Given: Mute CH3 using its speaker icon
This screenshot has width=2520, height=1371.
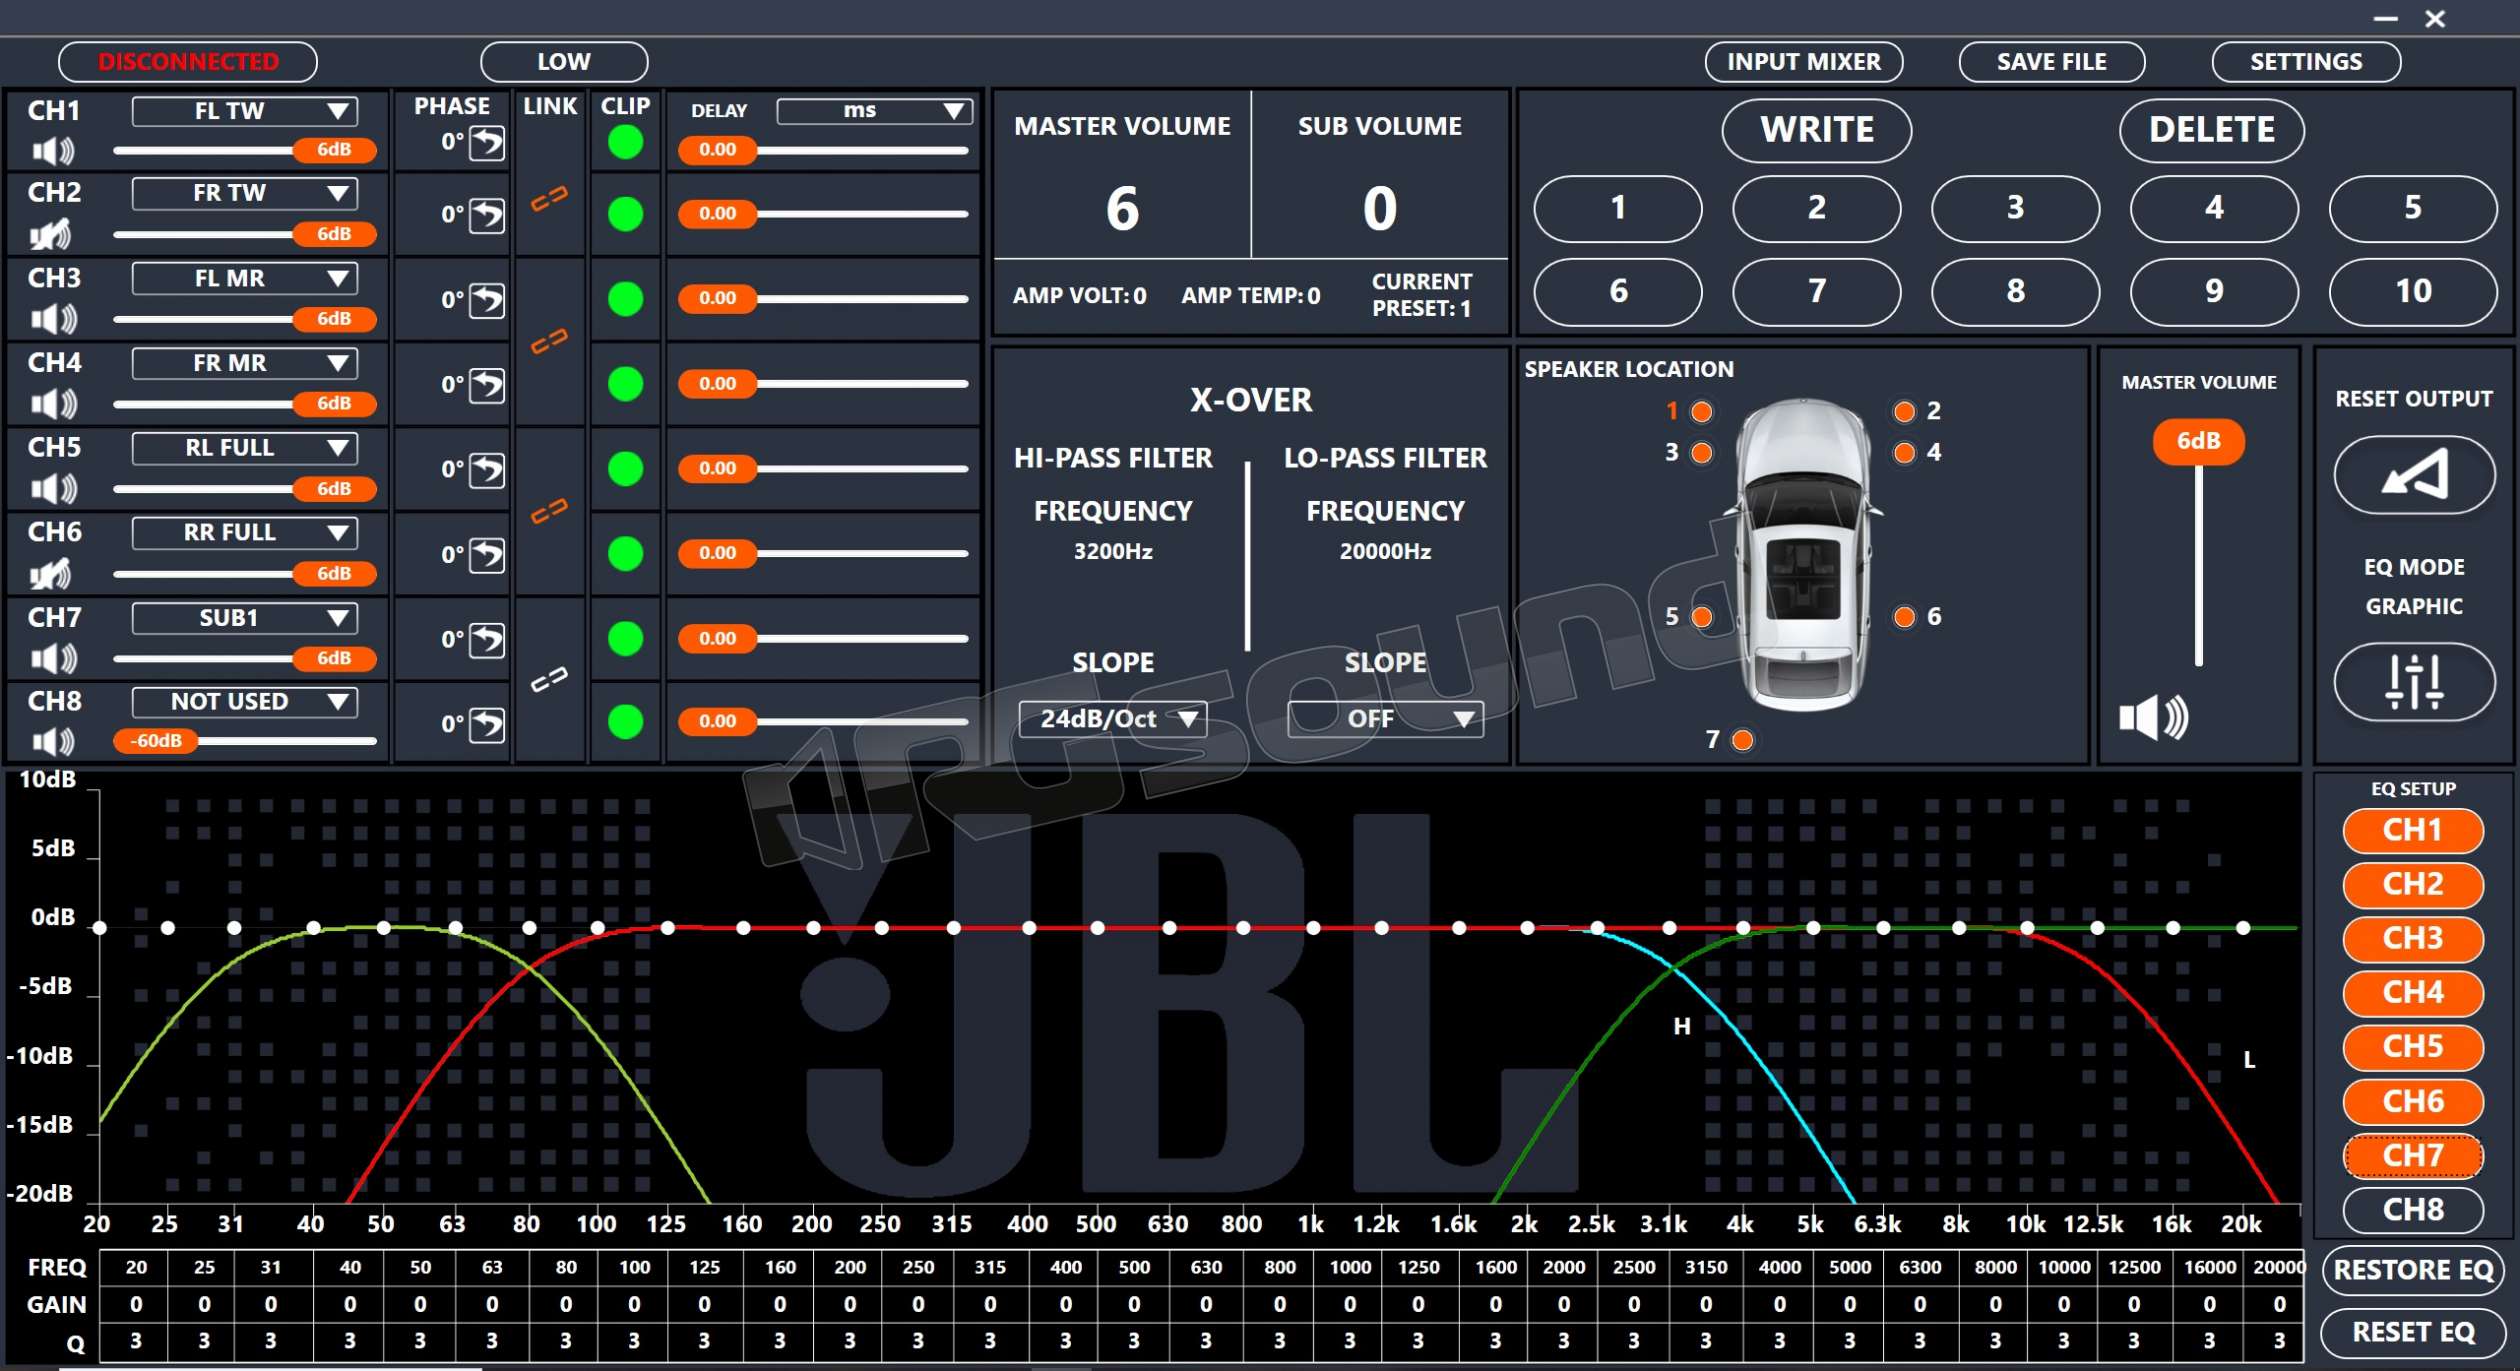Looking at the screenshot, I should coord(52,319).
